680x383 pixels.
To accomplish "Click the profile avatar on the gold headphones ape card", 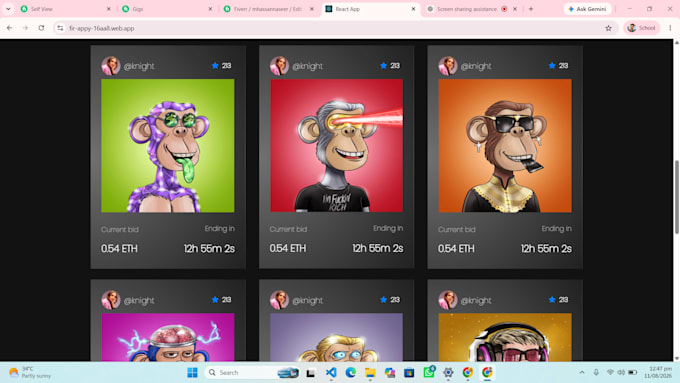I will tap(448, 300).
